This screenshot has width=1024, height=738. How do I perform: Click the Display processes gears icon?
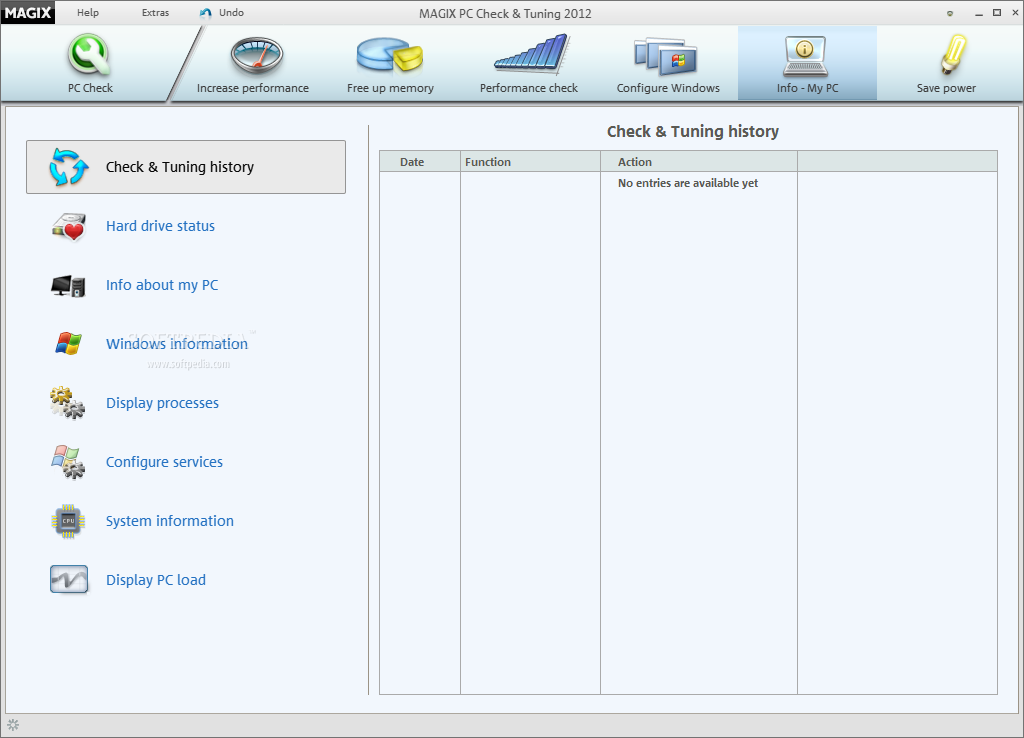[68, 403]
